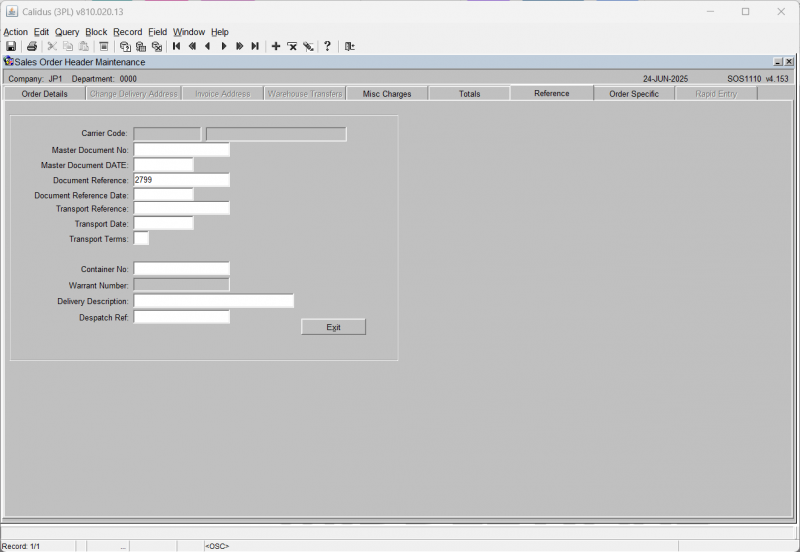800x552 pixels.
Task: Switch to the Order Details tab
Action: 44,94
